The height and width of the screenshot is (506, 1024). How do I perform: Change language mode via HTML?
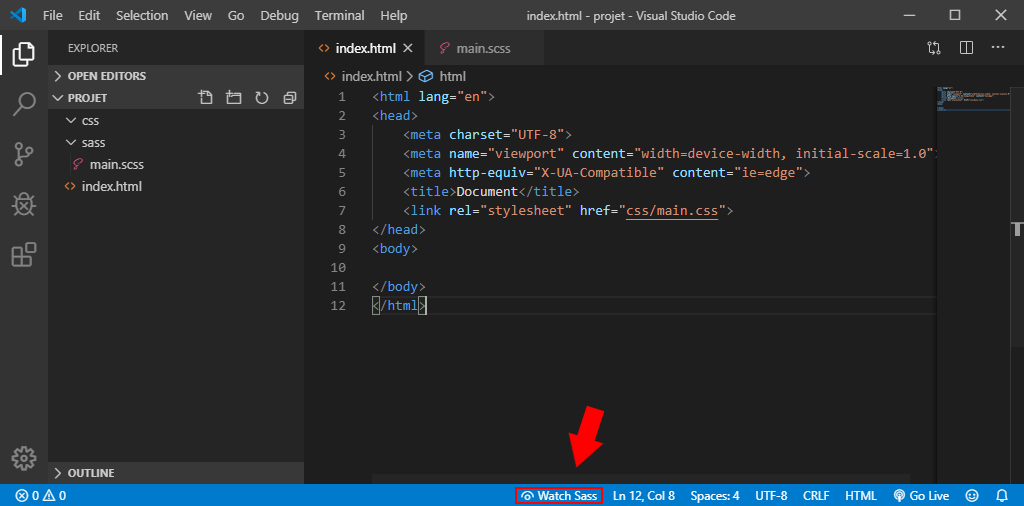coord(861,496)
